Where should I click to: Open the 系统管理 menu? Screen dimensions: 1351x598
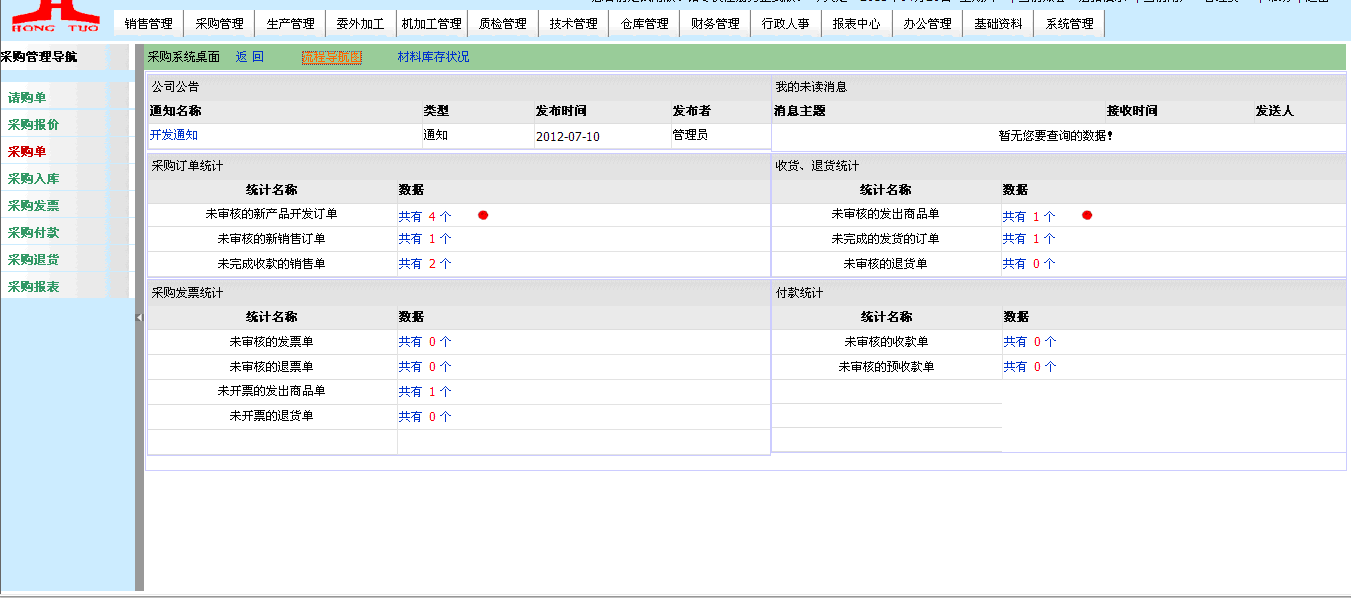1070,24
